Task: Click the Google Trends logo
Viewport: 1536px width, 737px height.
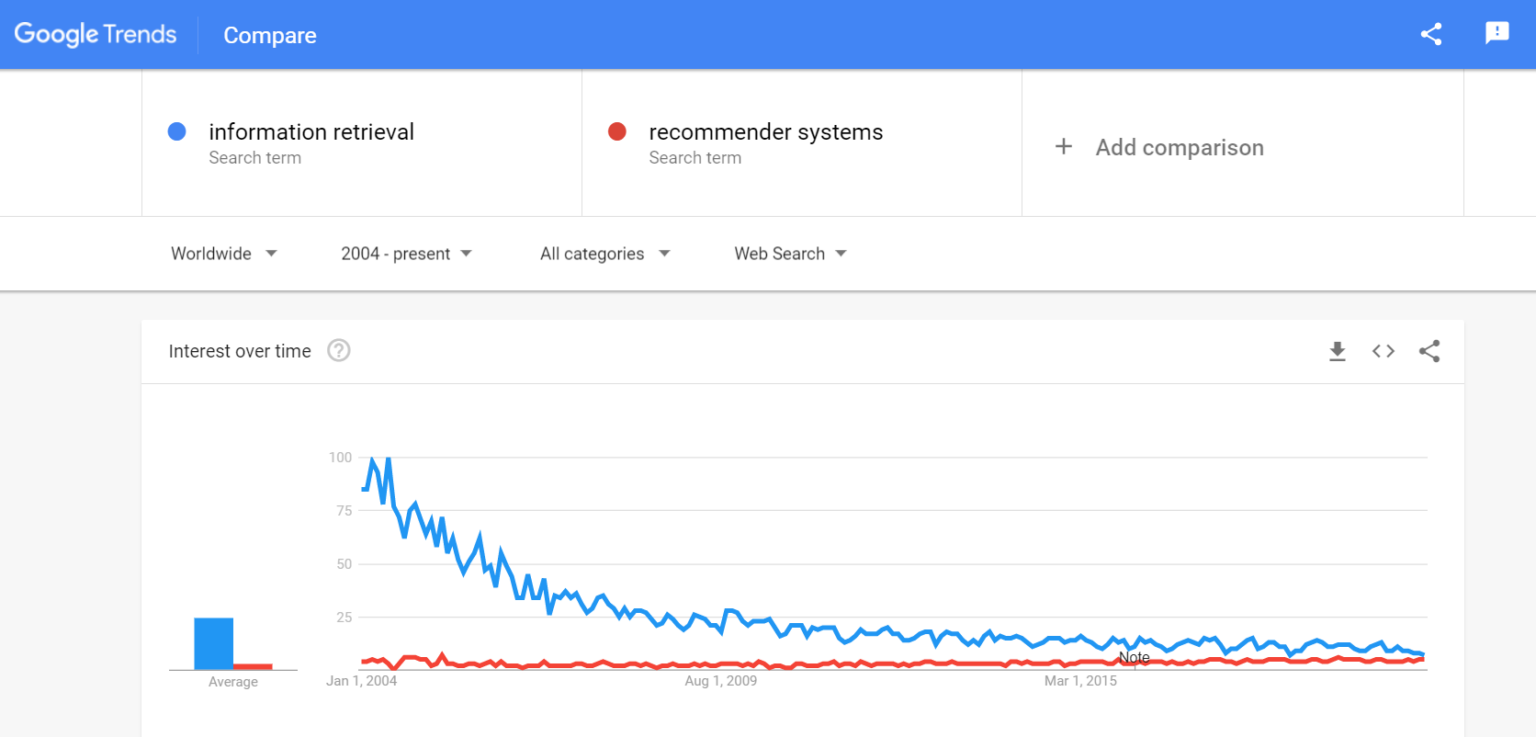Action: coord(95,33)
